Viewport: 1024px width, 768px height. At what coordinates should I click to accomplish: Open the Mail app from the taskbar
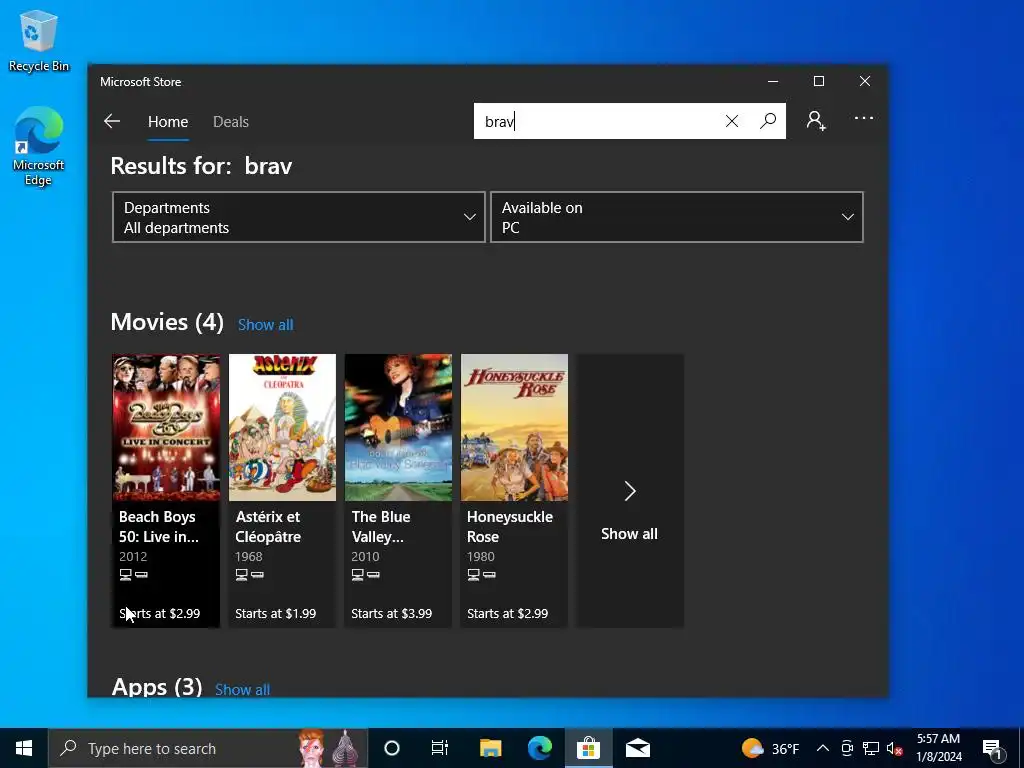point(637,748)
